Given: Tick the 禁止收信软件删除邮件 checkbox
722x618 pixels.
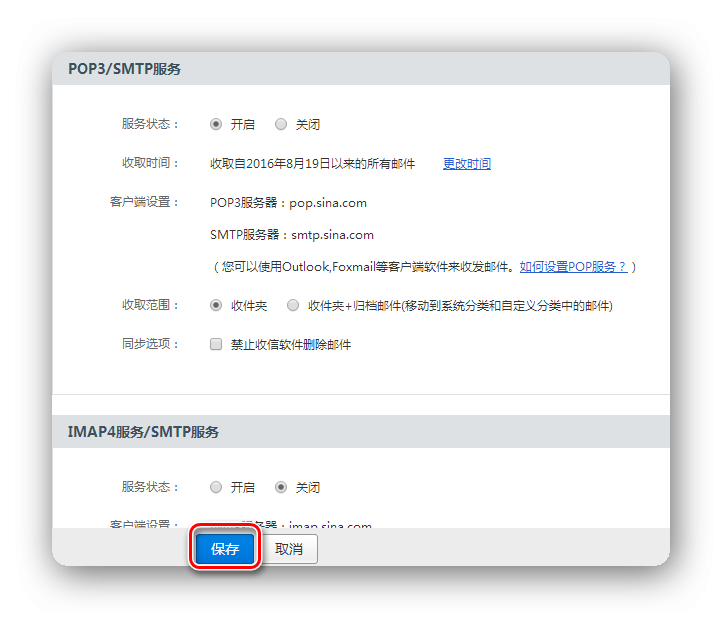Looking at the screenshot, I should point(216,344).
